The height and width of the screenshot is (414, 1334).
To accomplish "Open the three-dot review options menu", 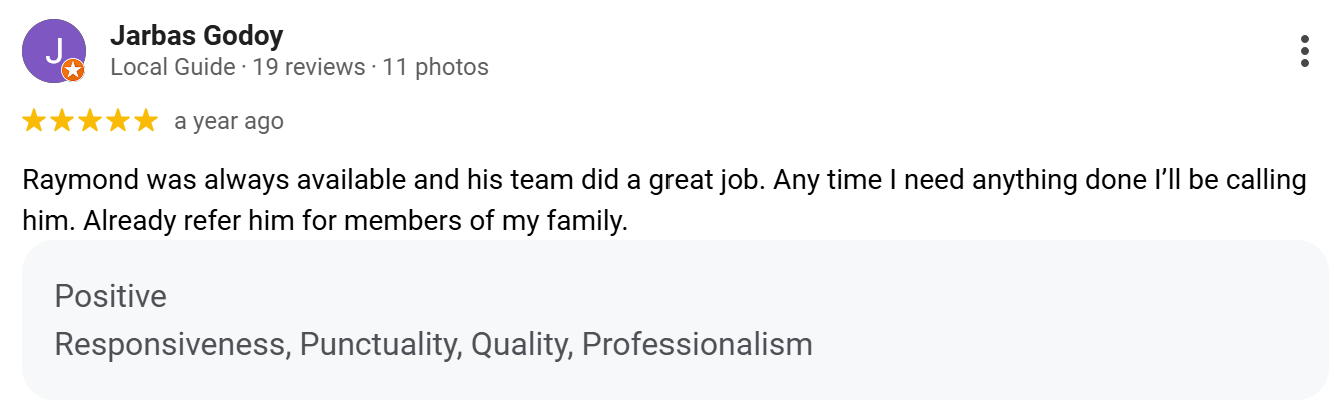I will coord(1304,51).
